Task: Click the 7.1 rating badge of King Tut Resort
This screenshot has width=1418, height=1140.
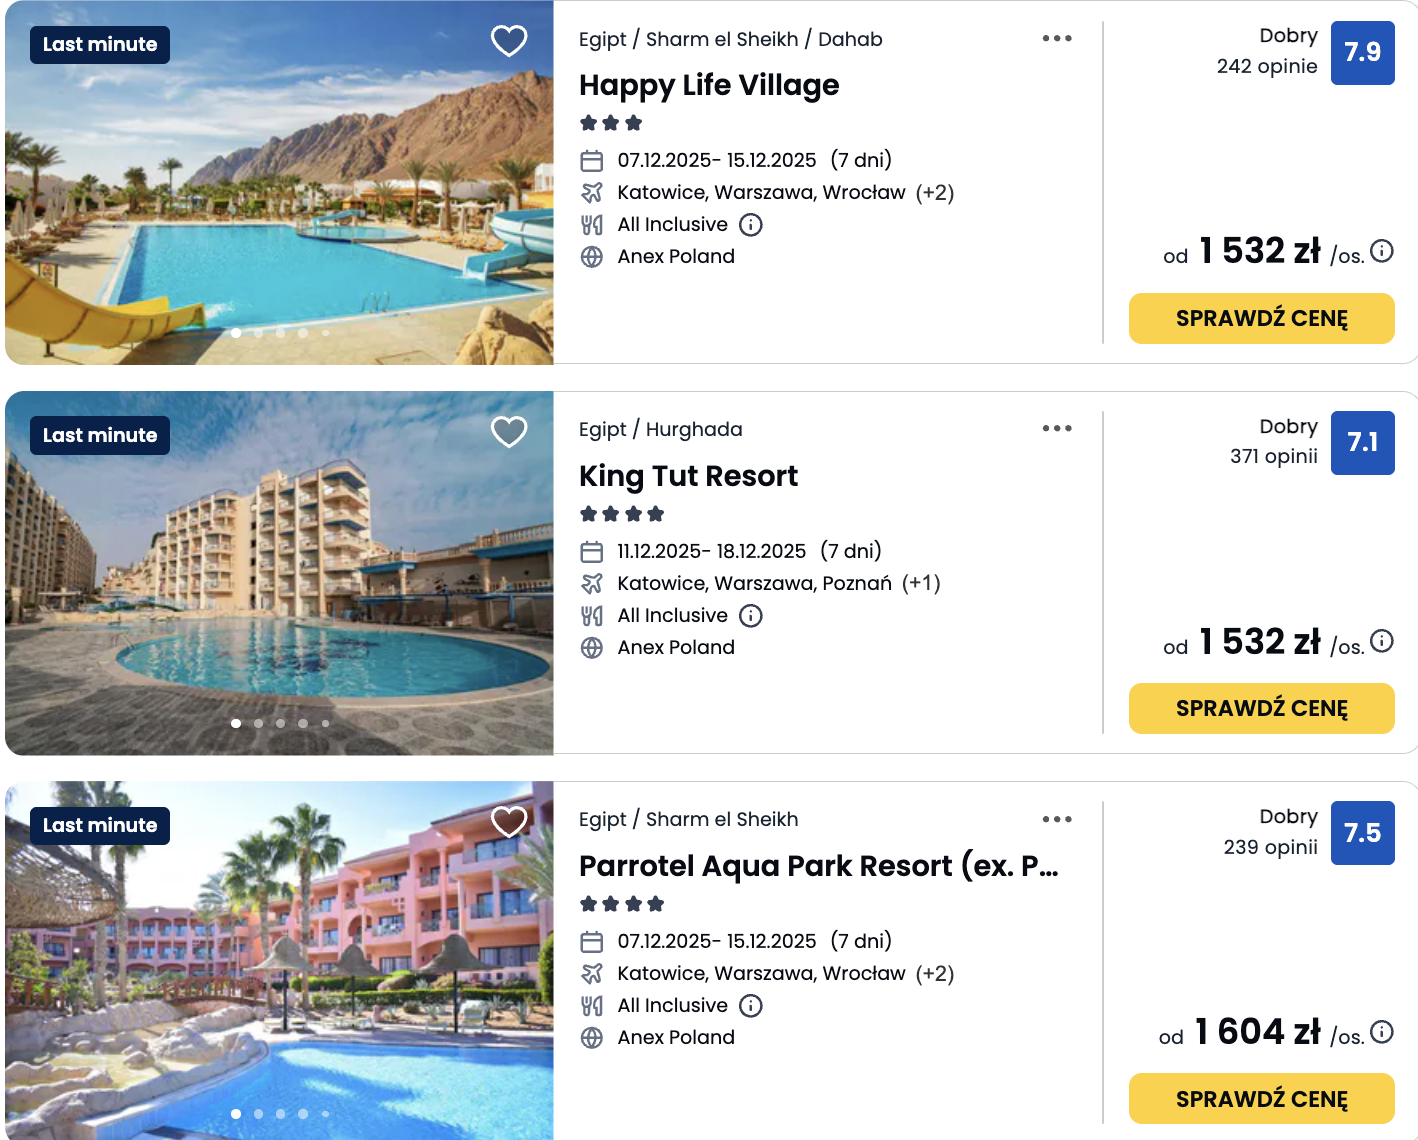Action: point(1362,443)
